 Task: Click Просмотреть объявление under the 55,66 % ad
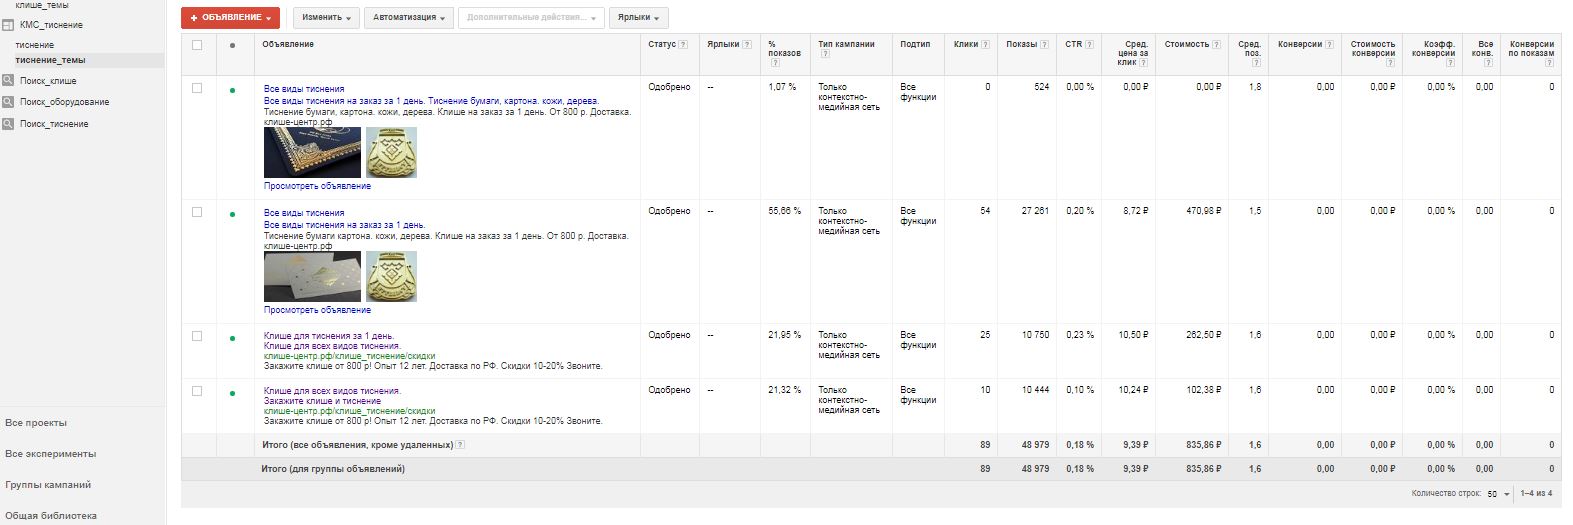click(317, 310)
